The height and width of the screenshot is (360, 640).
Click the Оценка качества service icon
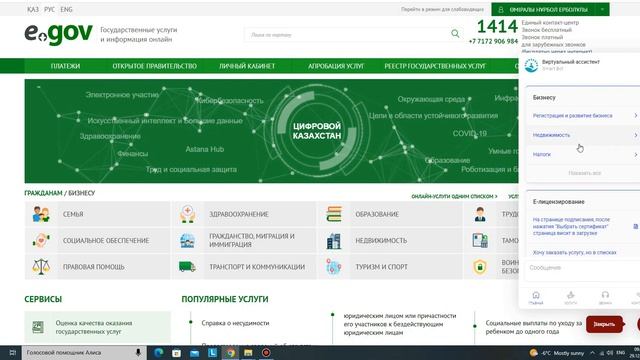[x=38, y=327]
